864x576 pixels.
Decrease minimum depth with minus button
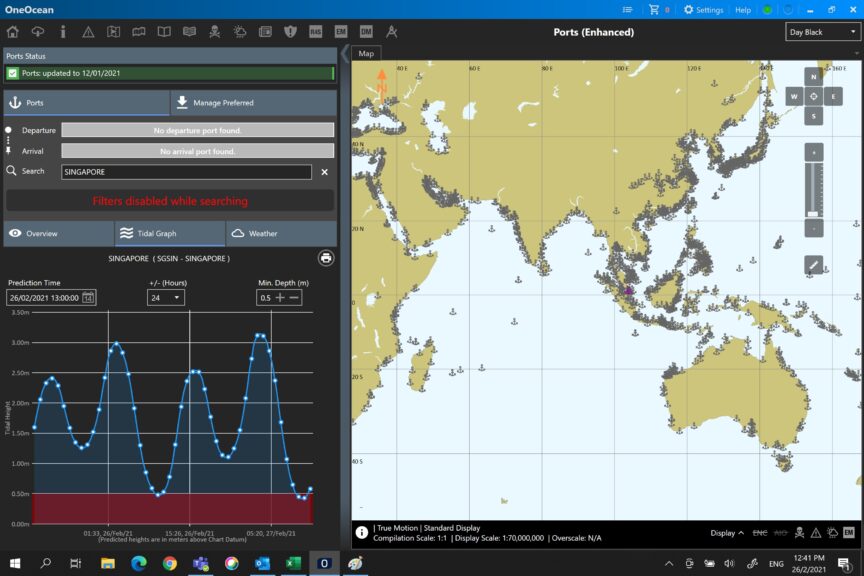(x=294, y=298)
